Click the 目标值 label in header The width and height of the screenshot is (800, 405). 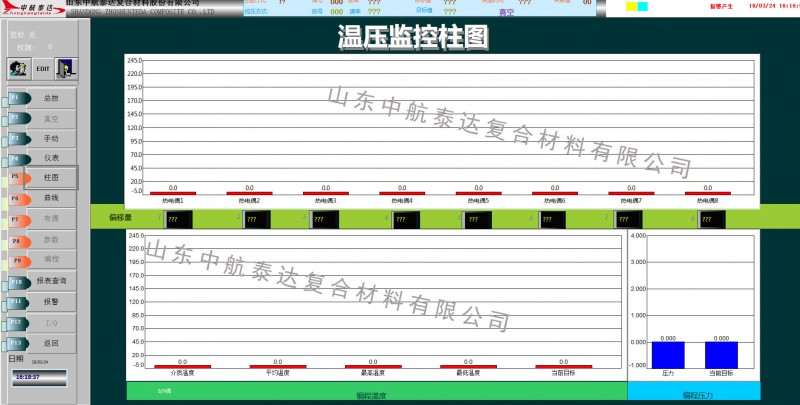coord(423,10)
